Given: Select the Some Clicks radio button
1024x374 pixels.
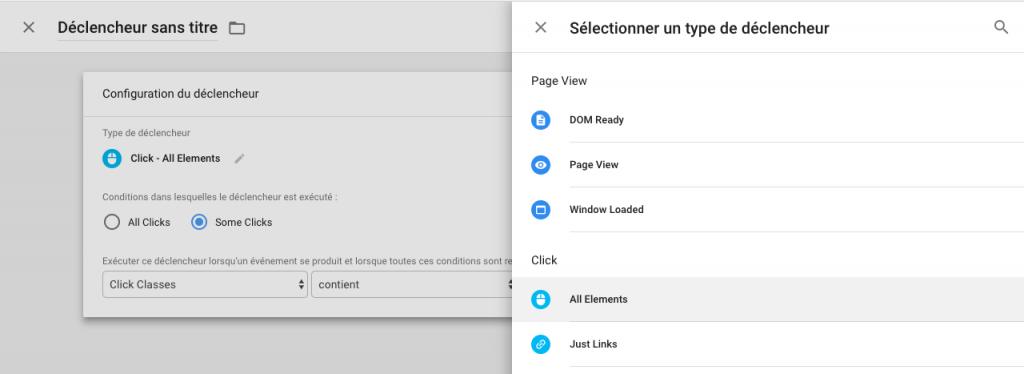Looking at the screenshot, I should coord(199,223).
